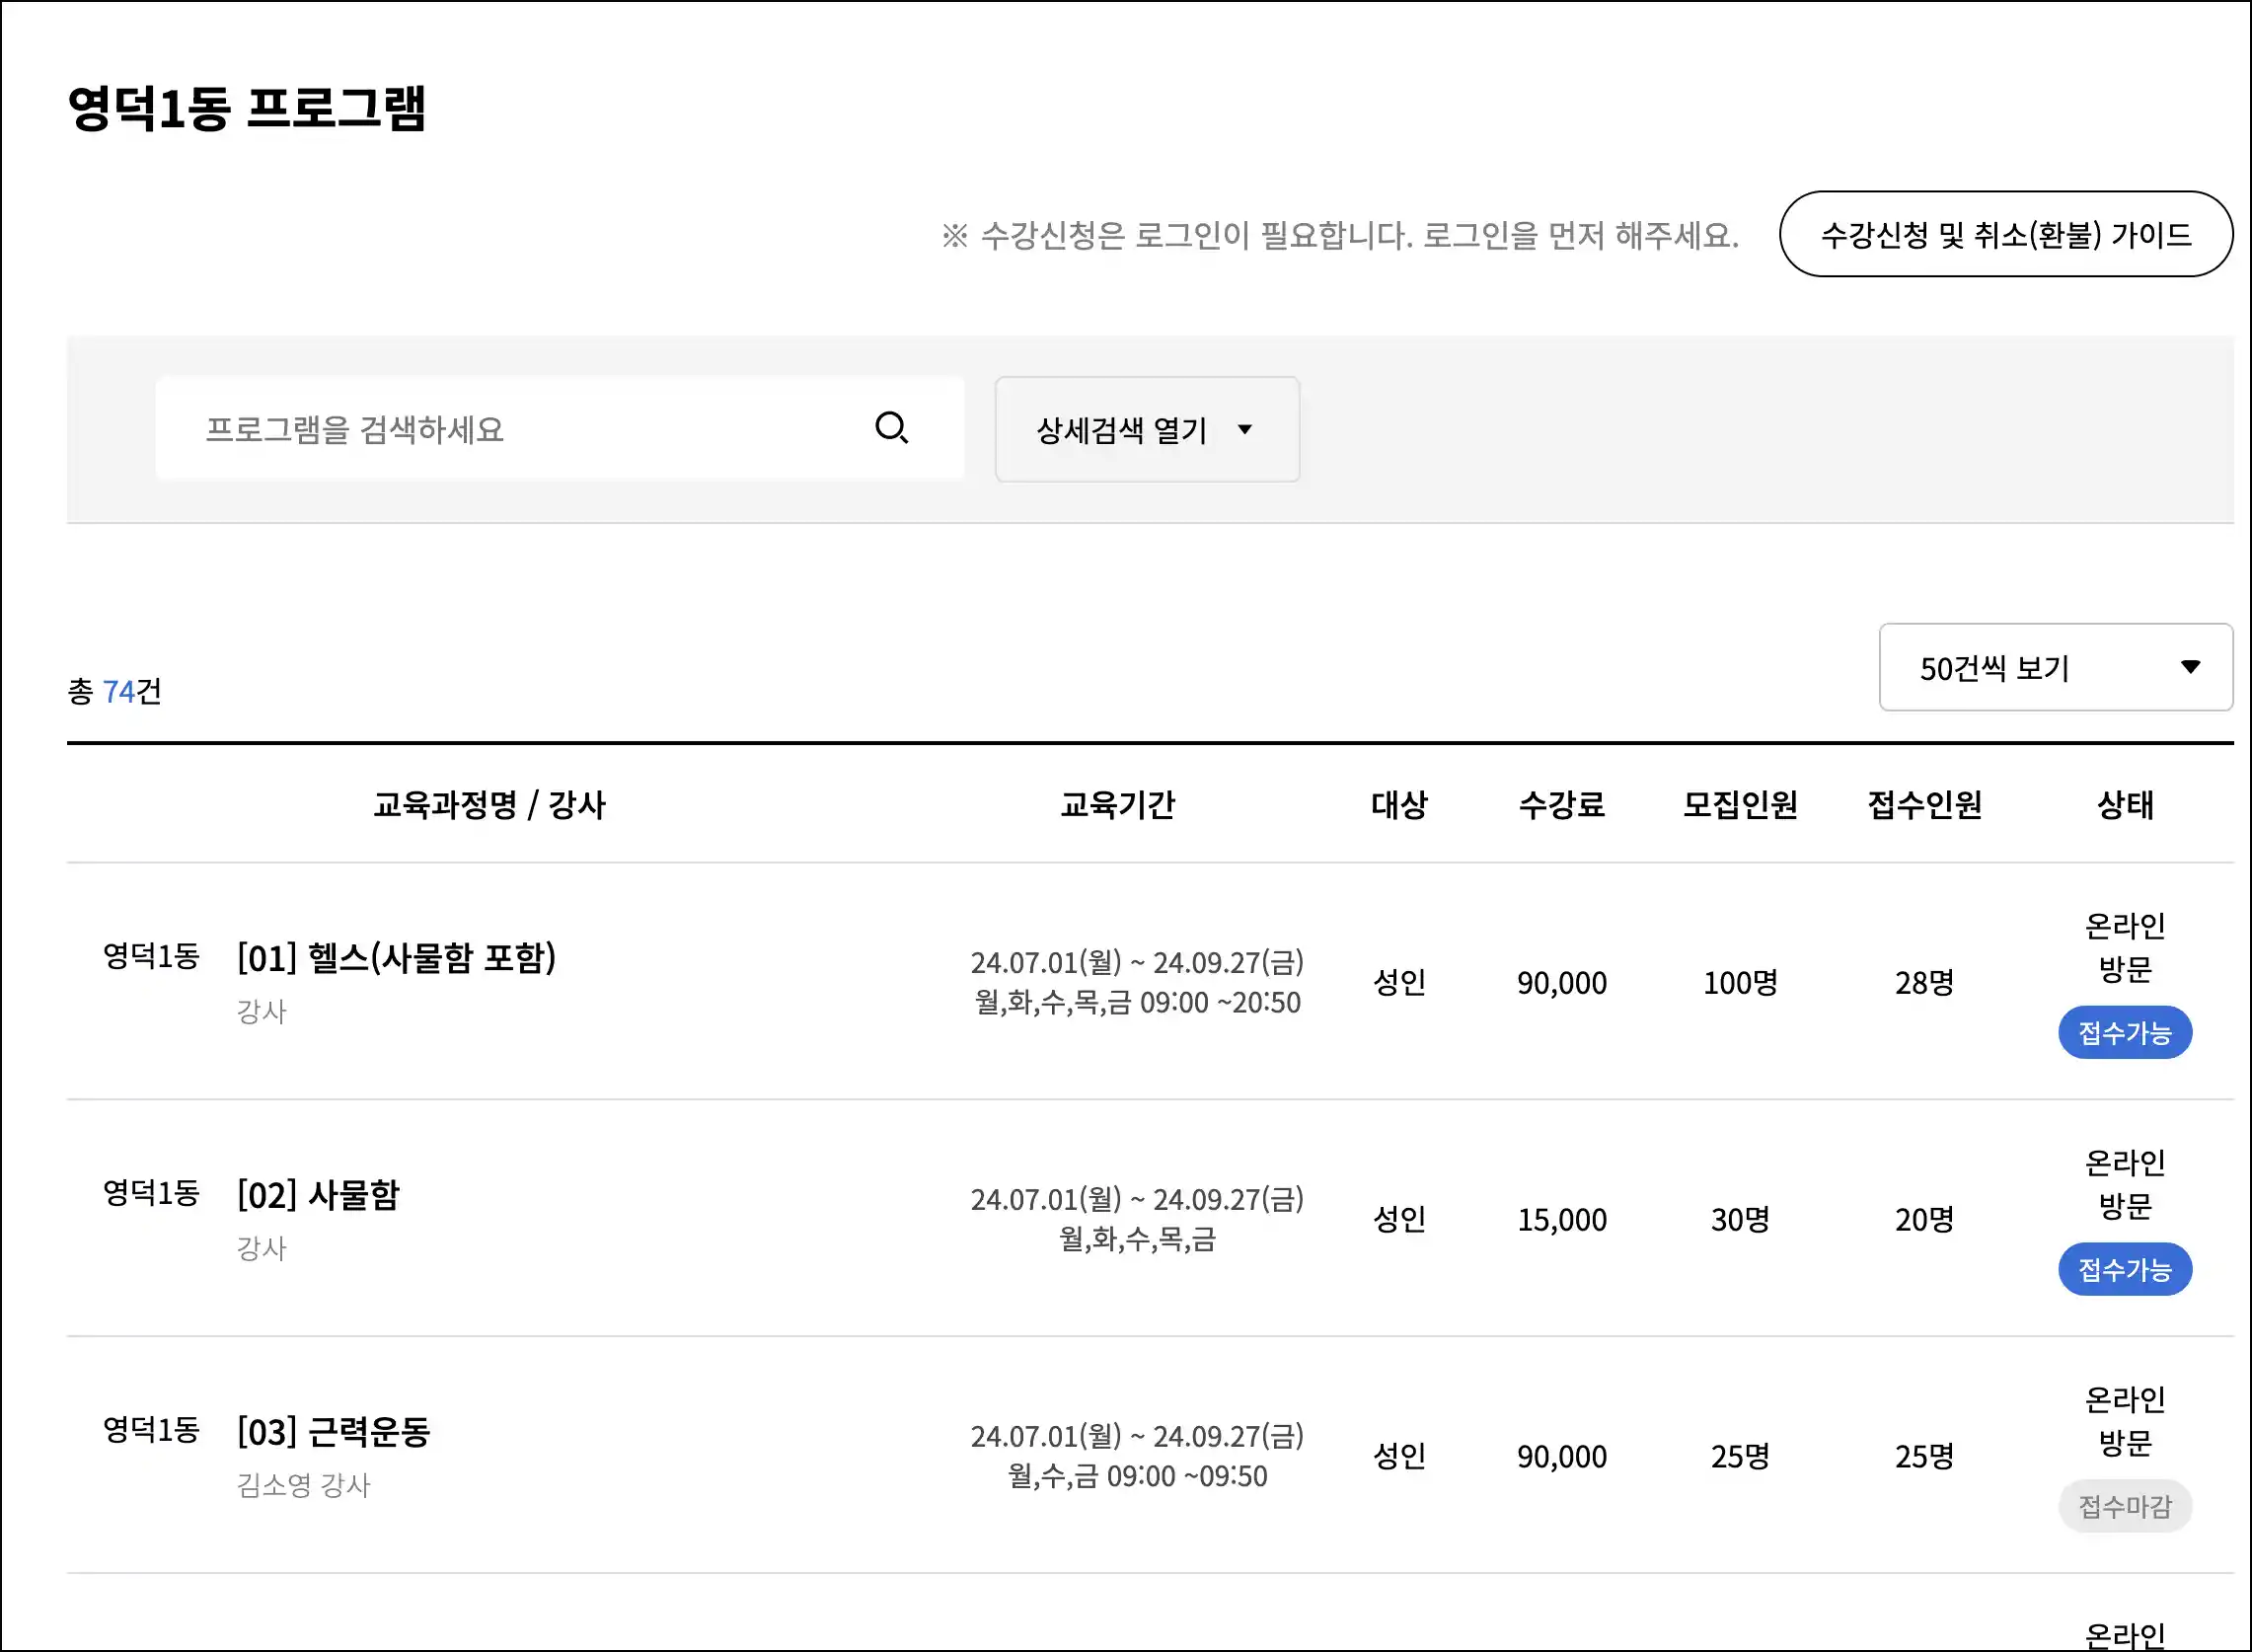Click the 상태 column header

pyautogui.click(x=2124, y=804)
